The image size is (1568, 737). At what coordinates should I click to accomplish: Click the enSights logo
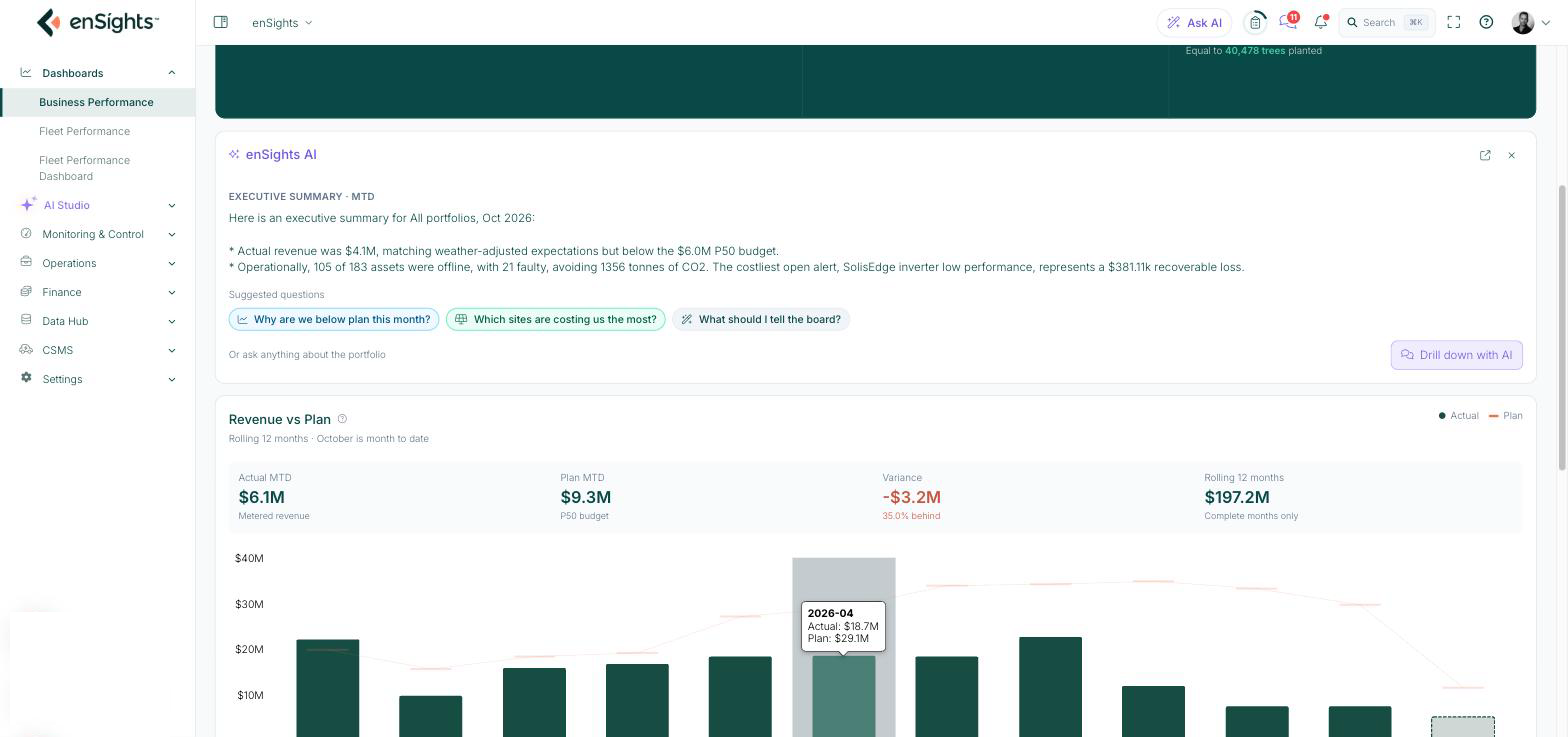click(x=97, y=22)
